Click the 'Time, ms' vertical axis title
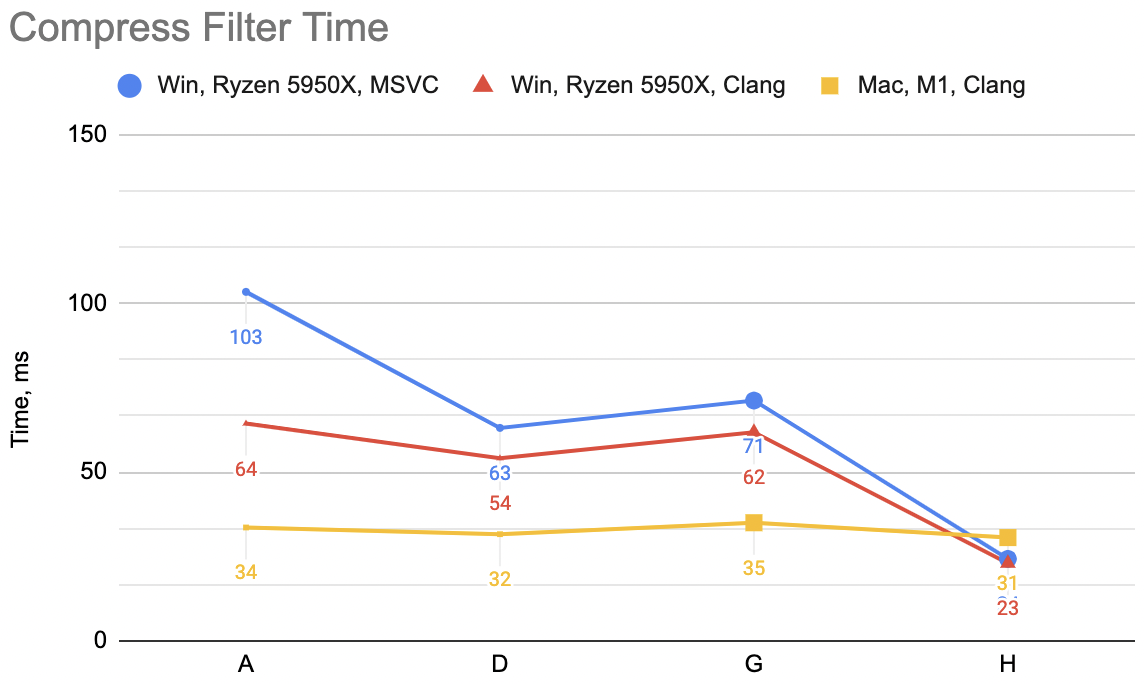This screenshot has width=1144, height=684. [x=20, y=399]
